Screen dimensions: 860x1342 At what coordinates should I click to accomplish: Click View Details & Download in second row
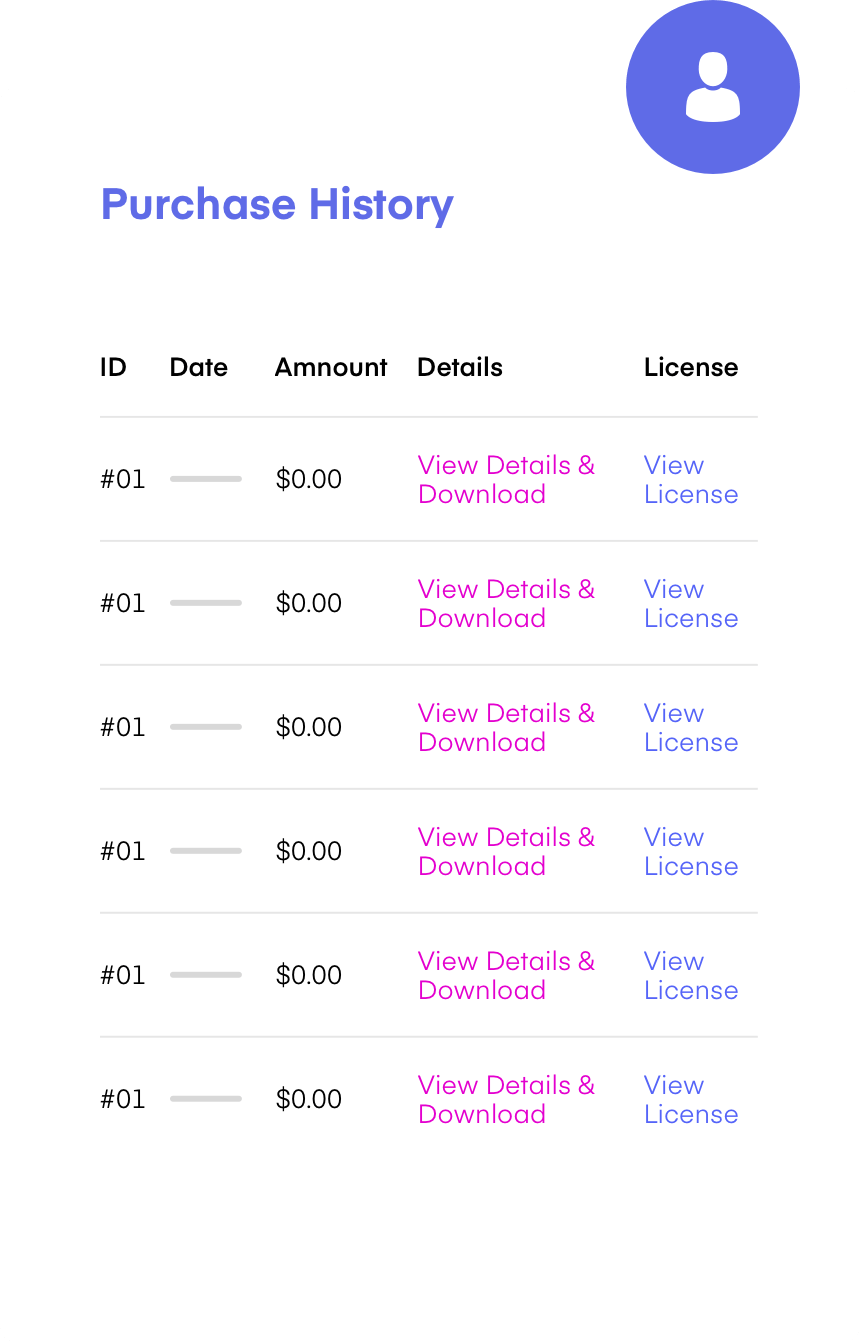pos(506,604)
